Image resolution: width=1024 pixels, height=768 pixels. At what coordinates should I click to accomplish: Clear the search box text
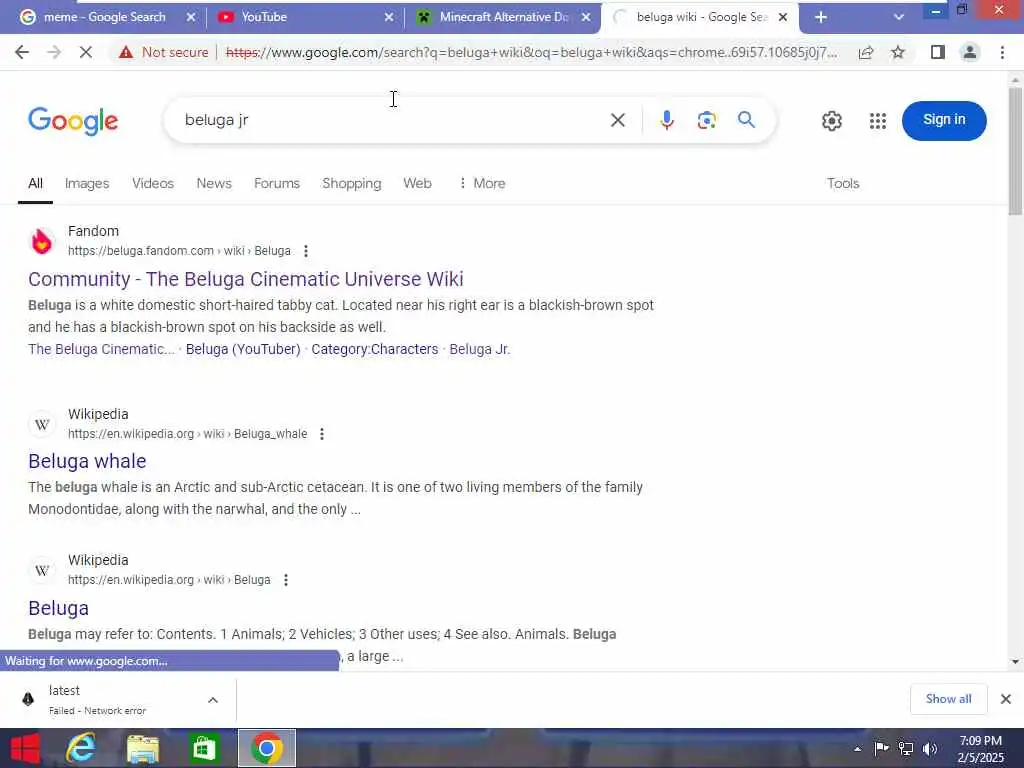point(617,120)
